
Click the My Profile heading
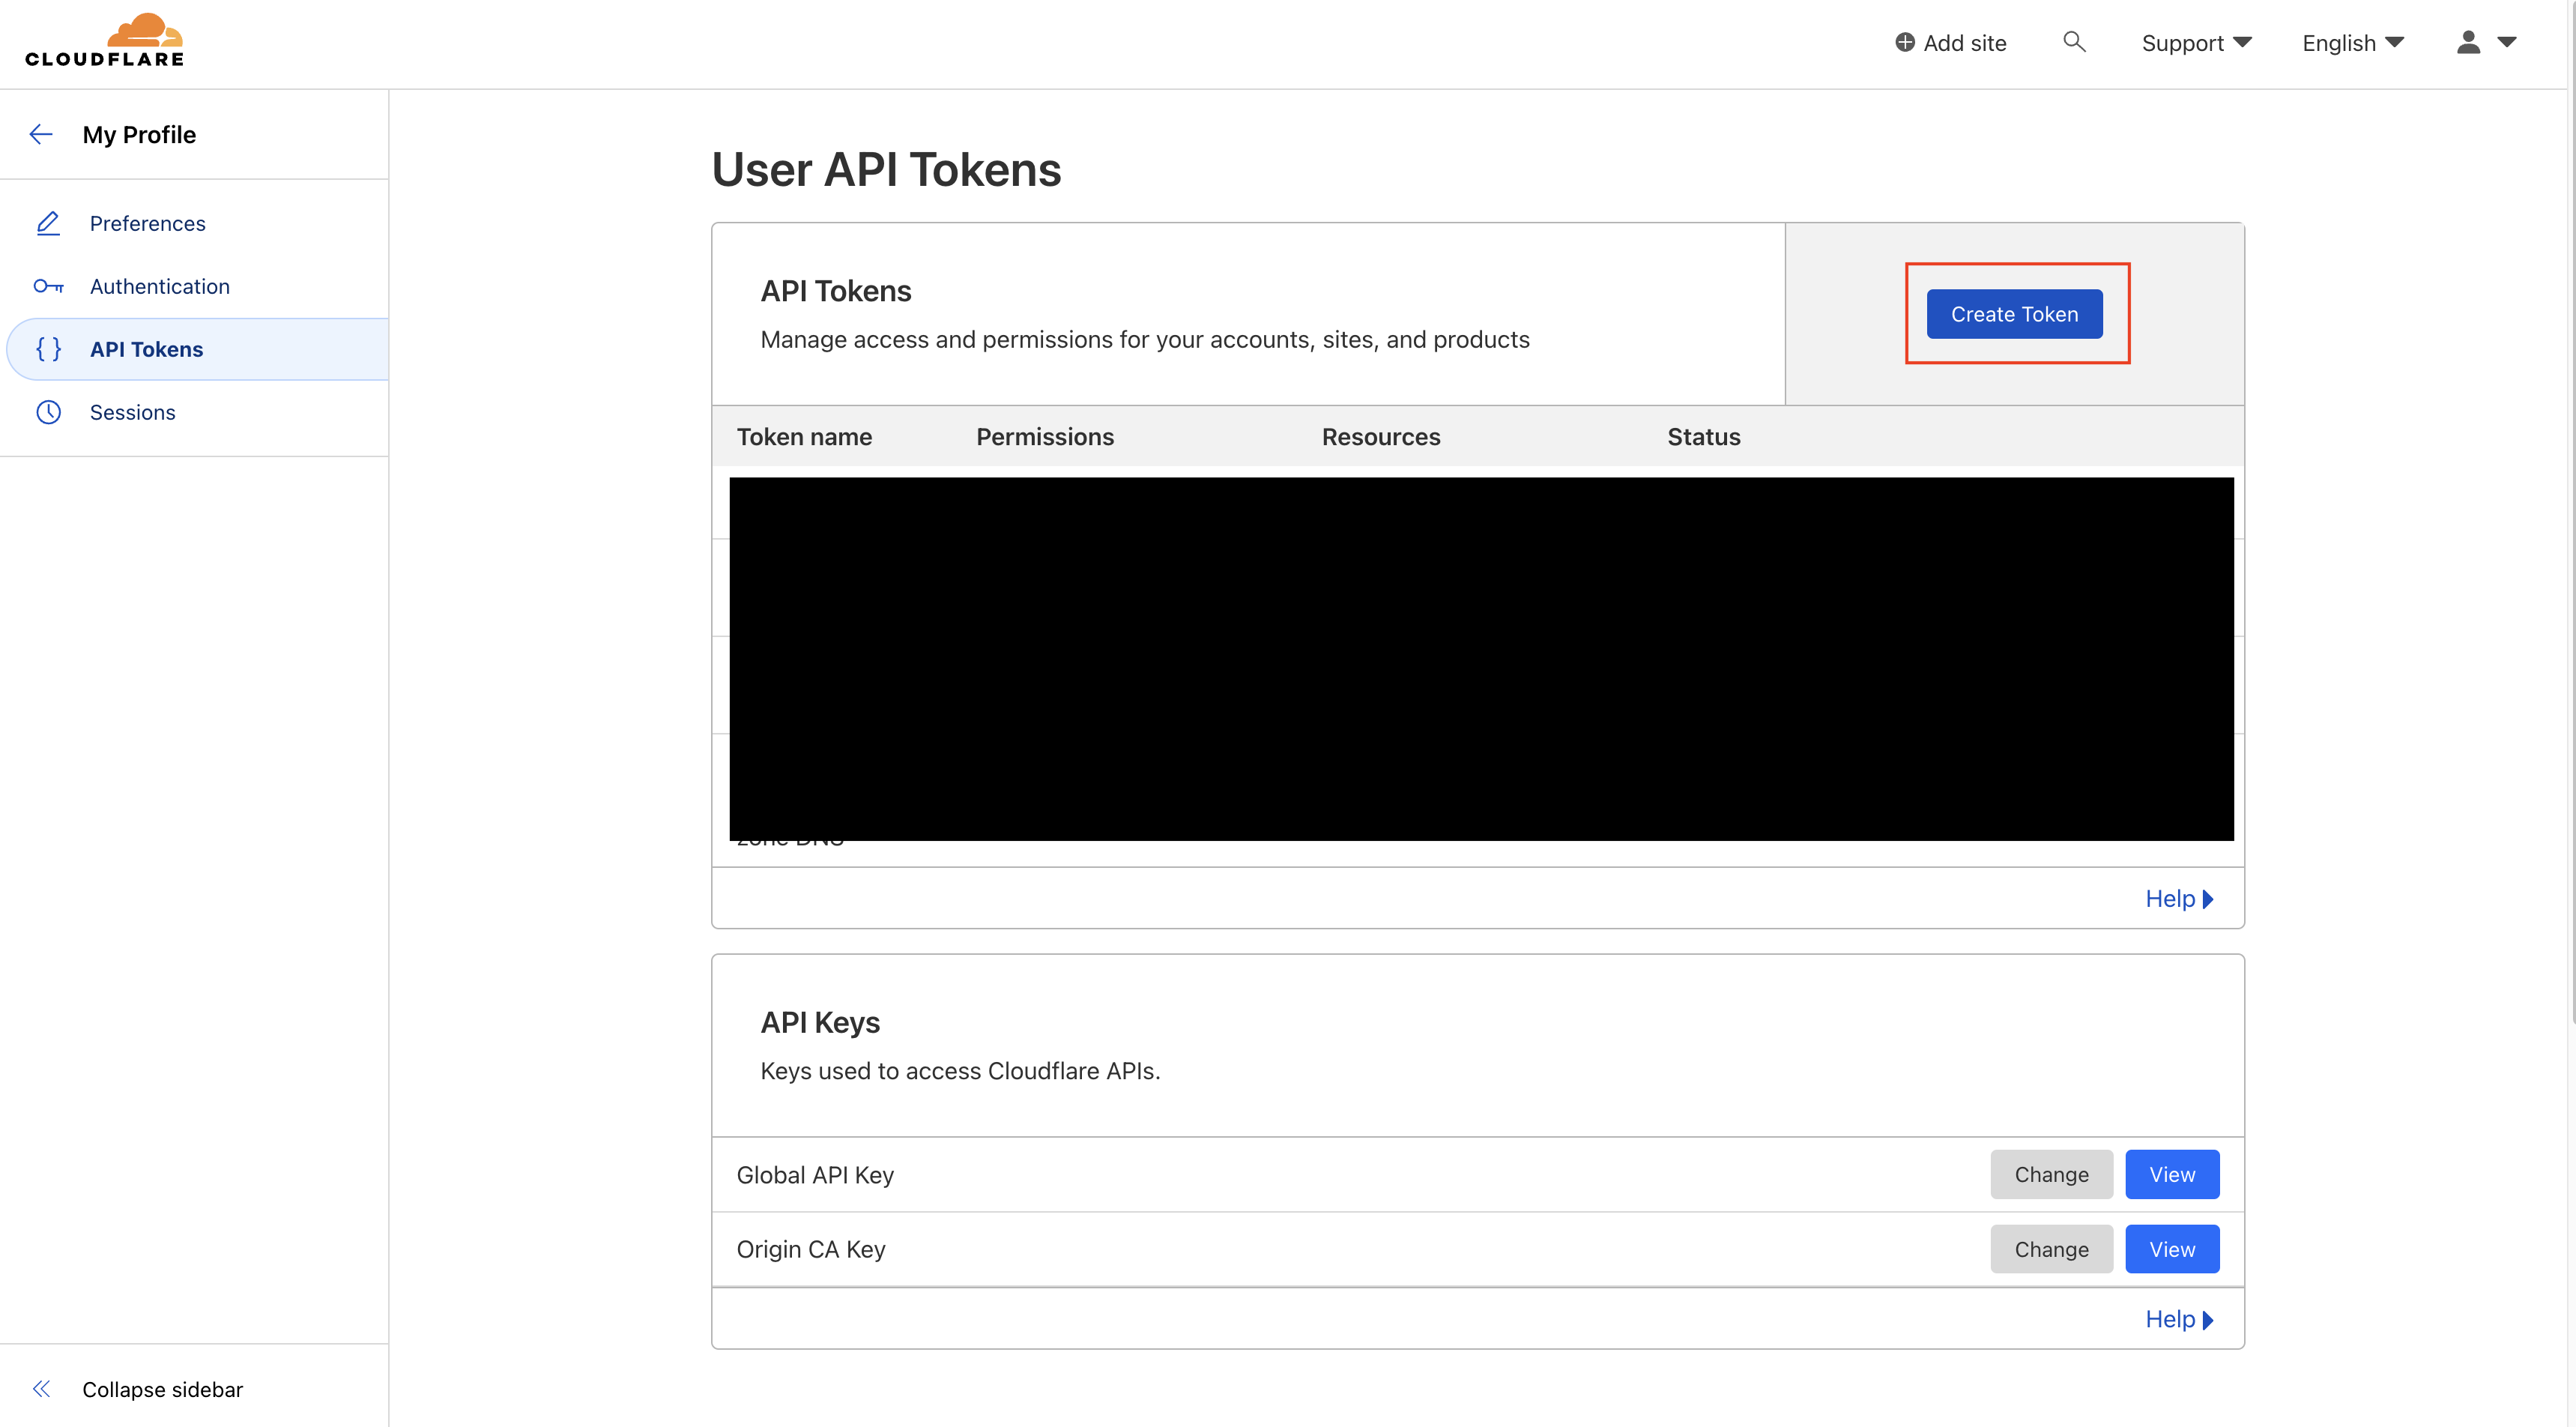click(139, 134)
